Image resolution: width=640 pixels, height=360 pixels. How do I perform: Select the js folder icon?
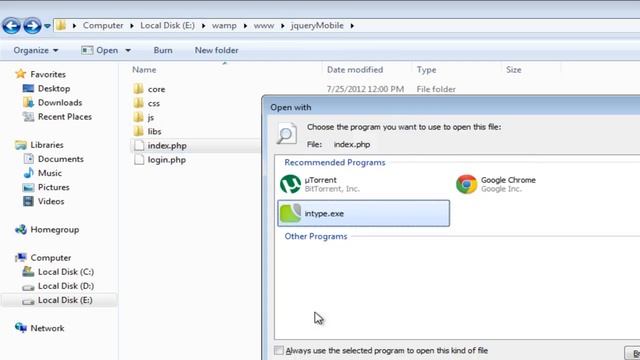point(139,117)
